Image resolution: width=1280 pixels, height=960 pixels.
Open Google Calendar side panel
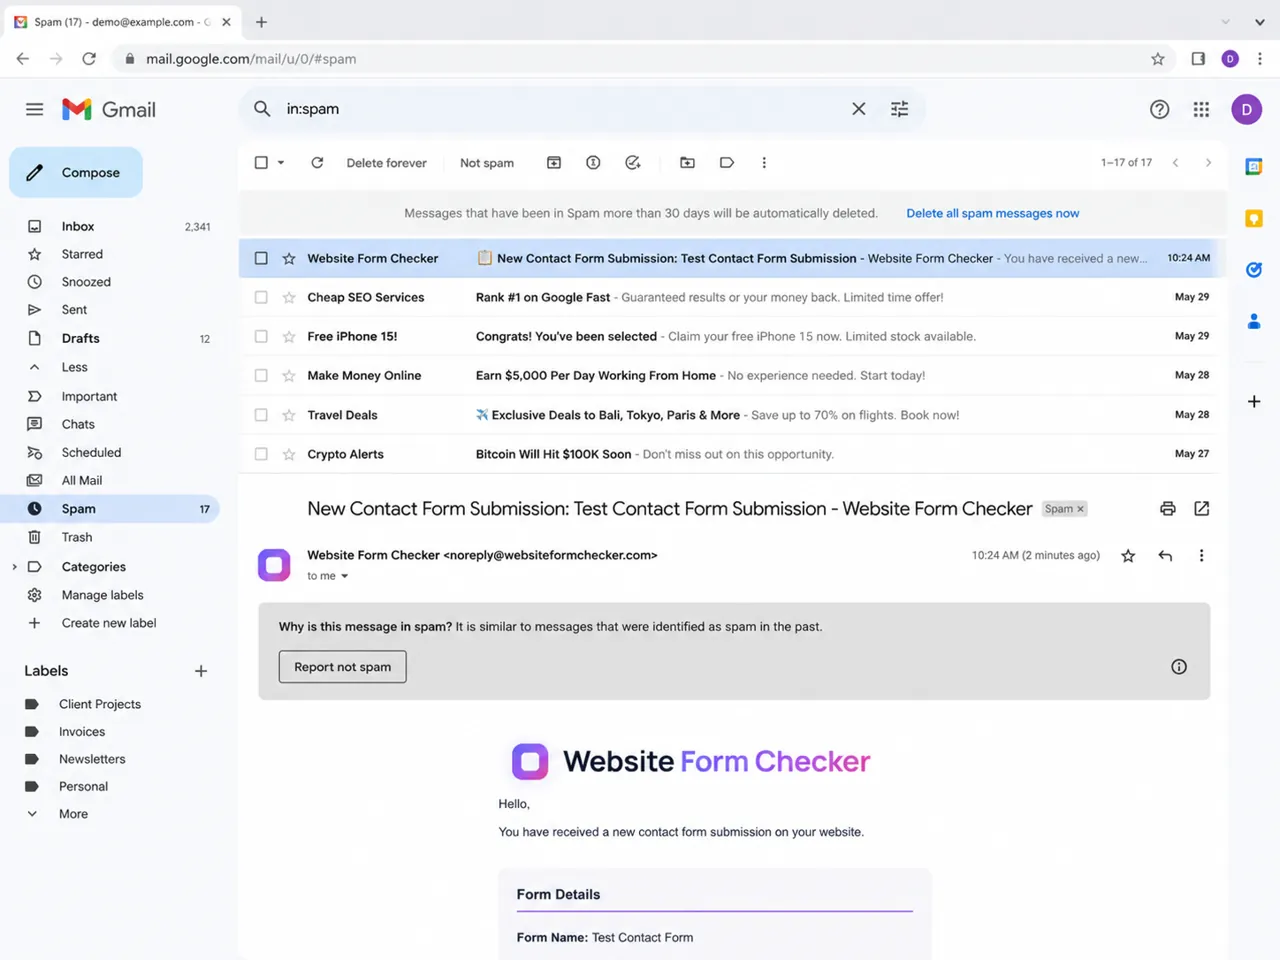(x=1253, y=166)
